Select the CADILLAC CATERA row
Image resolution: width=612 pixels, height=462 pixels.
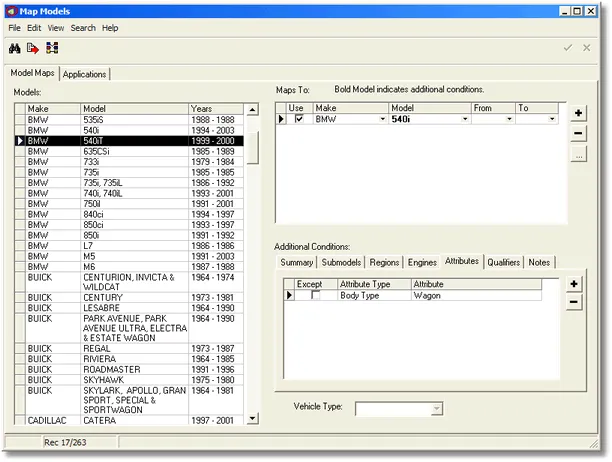[x=129, y=421]
